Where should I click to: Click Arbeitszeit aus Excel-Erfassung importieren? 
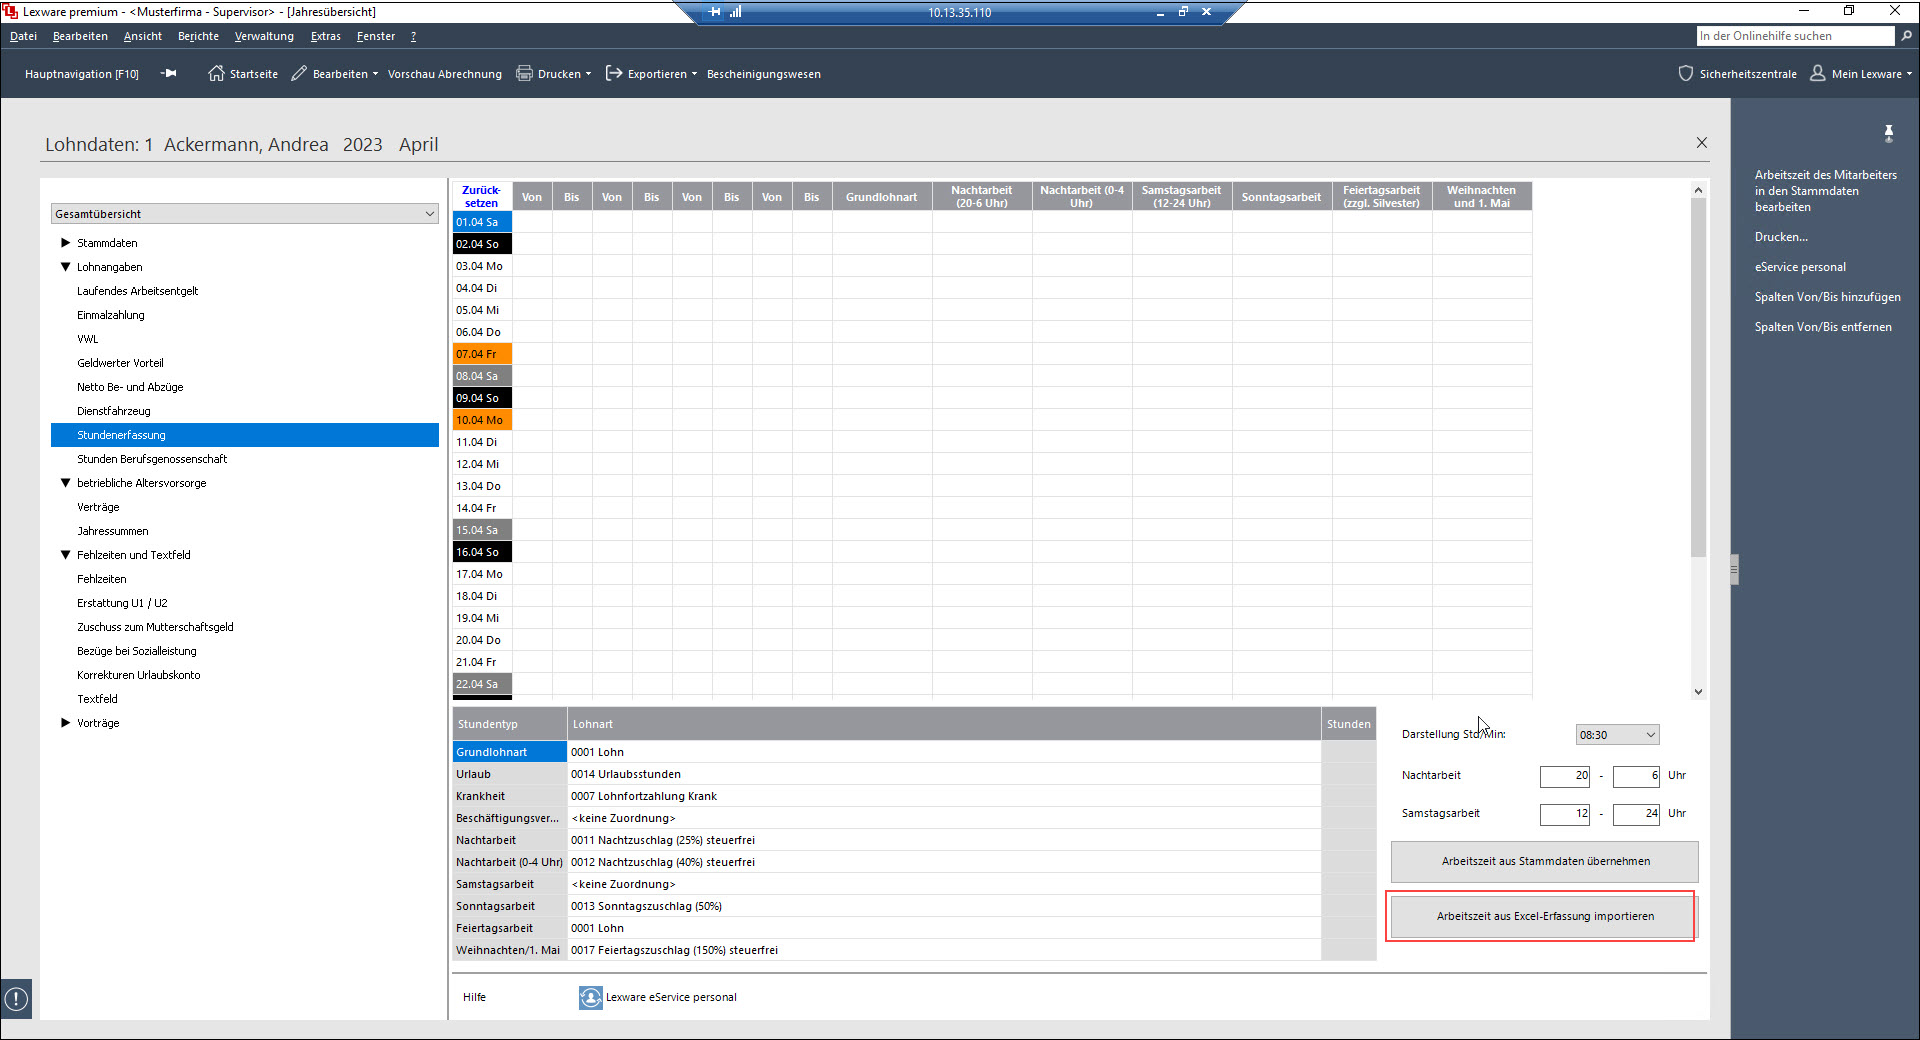pyautogui.click(x=1545, y=916)
